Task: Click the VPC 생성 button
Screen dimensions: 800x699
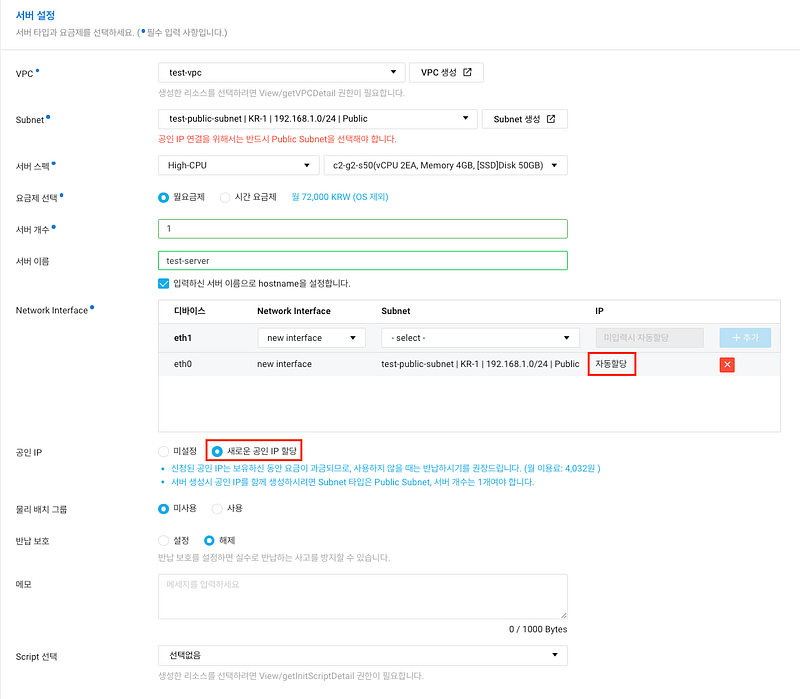Action: point(446,72)
